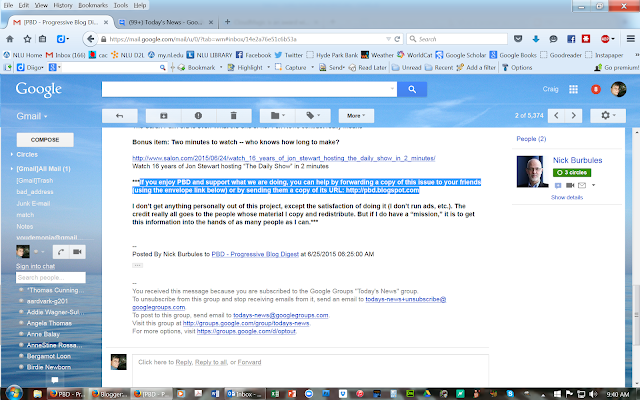
Task: Open the PBD - Progressive Blog Digest link
Action: (255, 254)
